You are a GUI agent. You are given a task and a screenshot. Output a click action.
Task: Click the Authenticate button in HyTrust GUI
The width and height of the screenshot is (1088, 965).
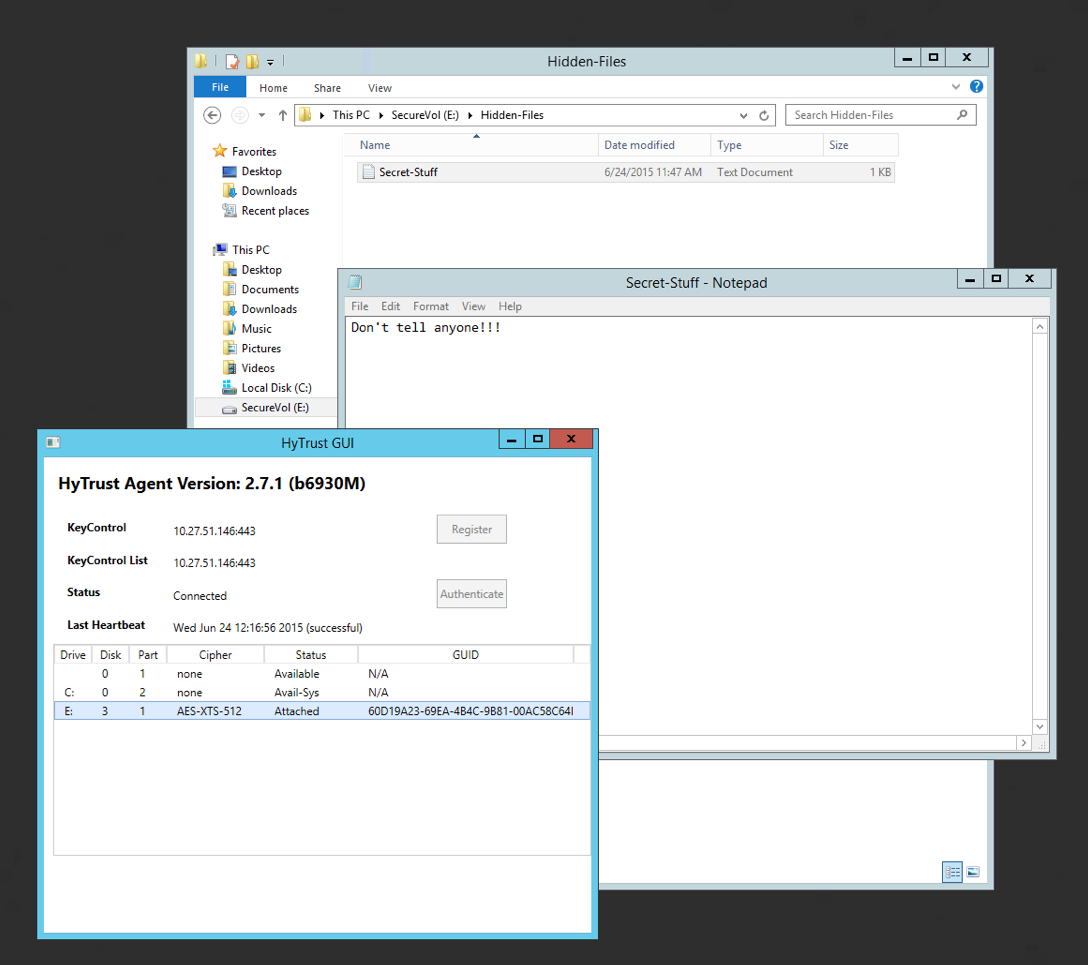coord(472,594)
